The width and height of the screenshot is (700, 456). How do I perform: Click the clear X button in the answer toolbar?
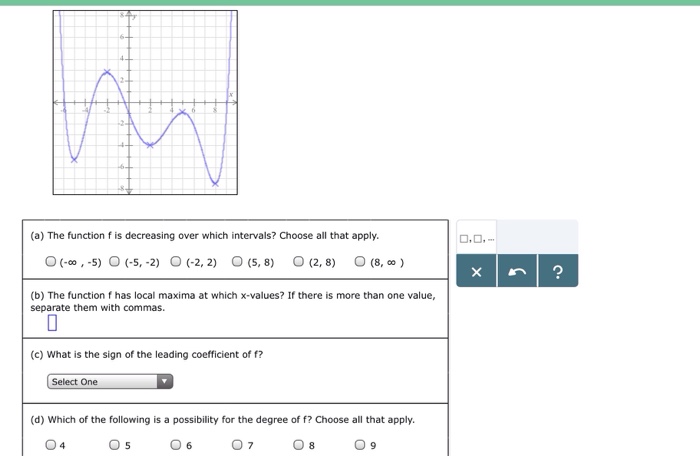point(476,271)
